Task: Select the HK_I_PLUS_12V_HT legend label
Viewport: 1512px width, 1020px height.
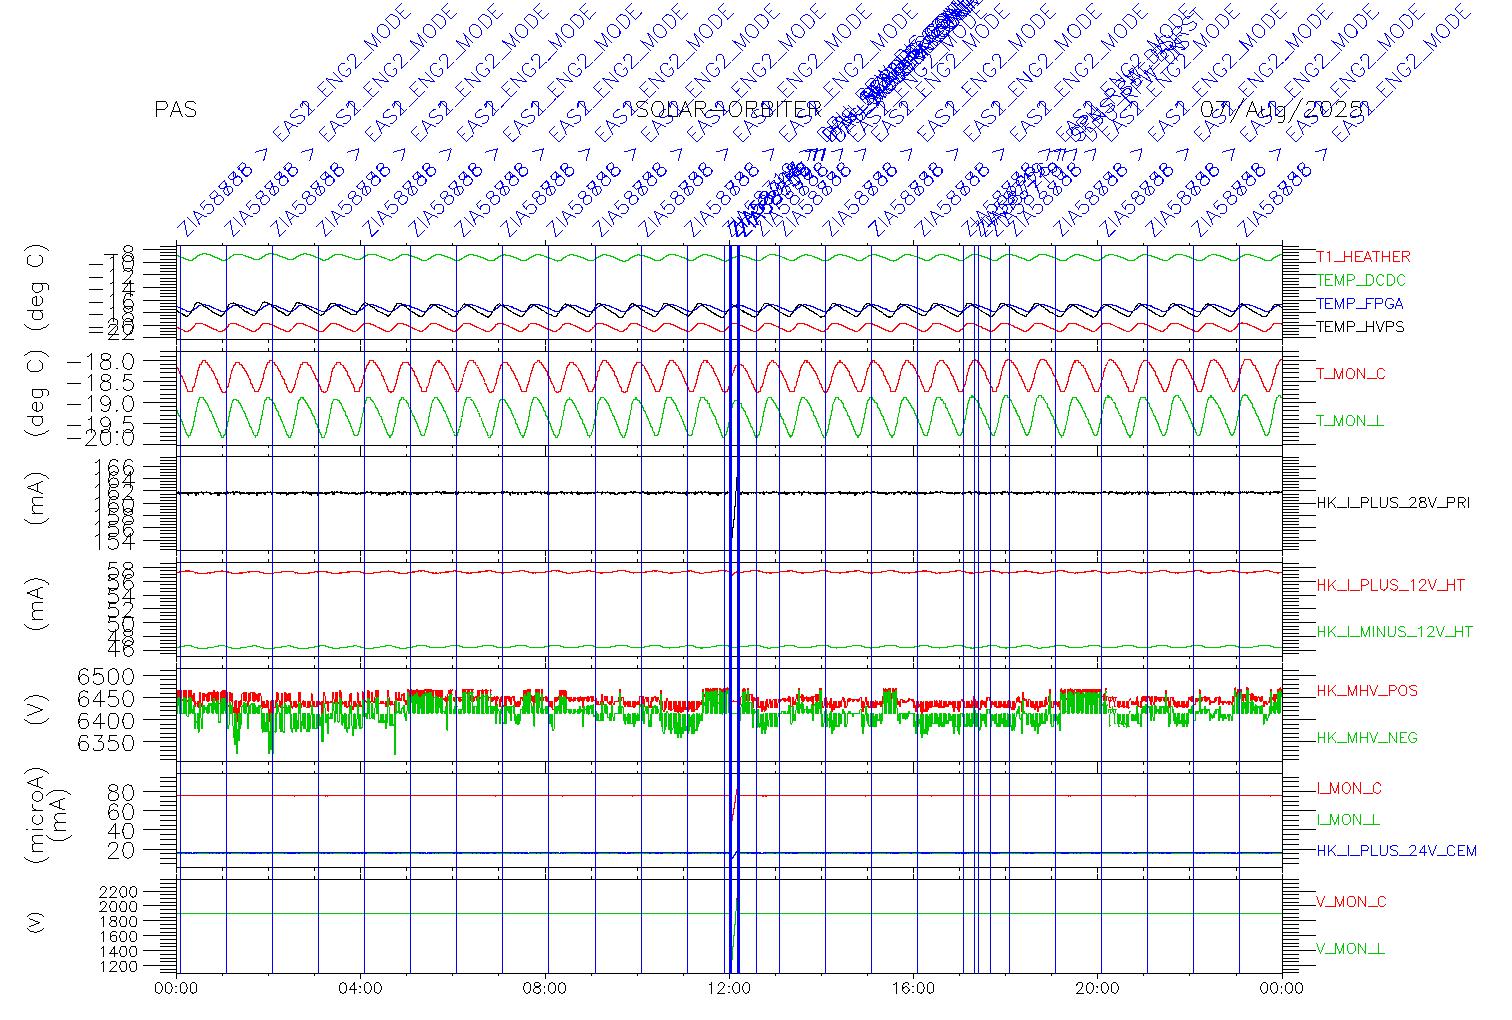Action: tap(1391, 585)
